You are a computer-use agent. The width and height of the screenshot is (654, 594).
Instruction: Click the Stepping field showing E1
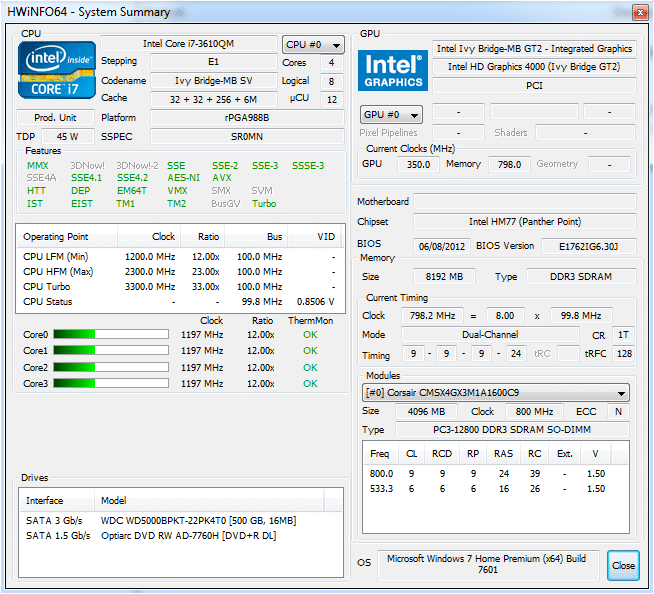[214, 62]
